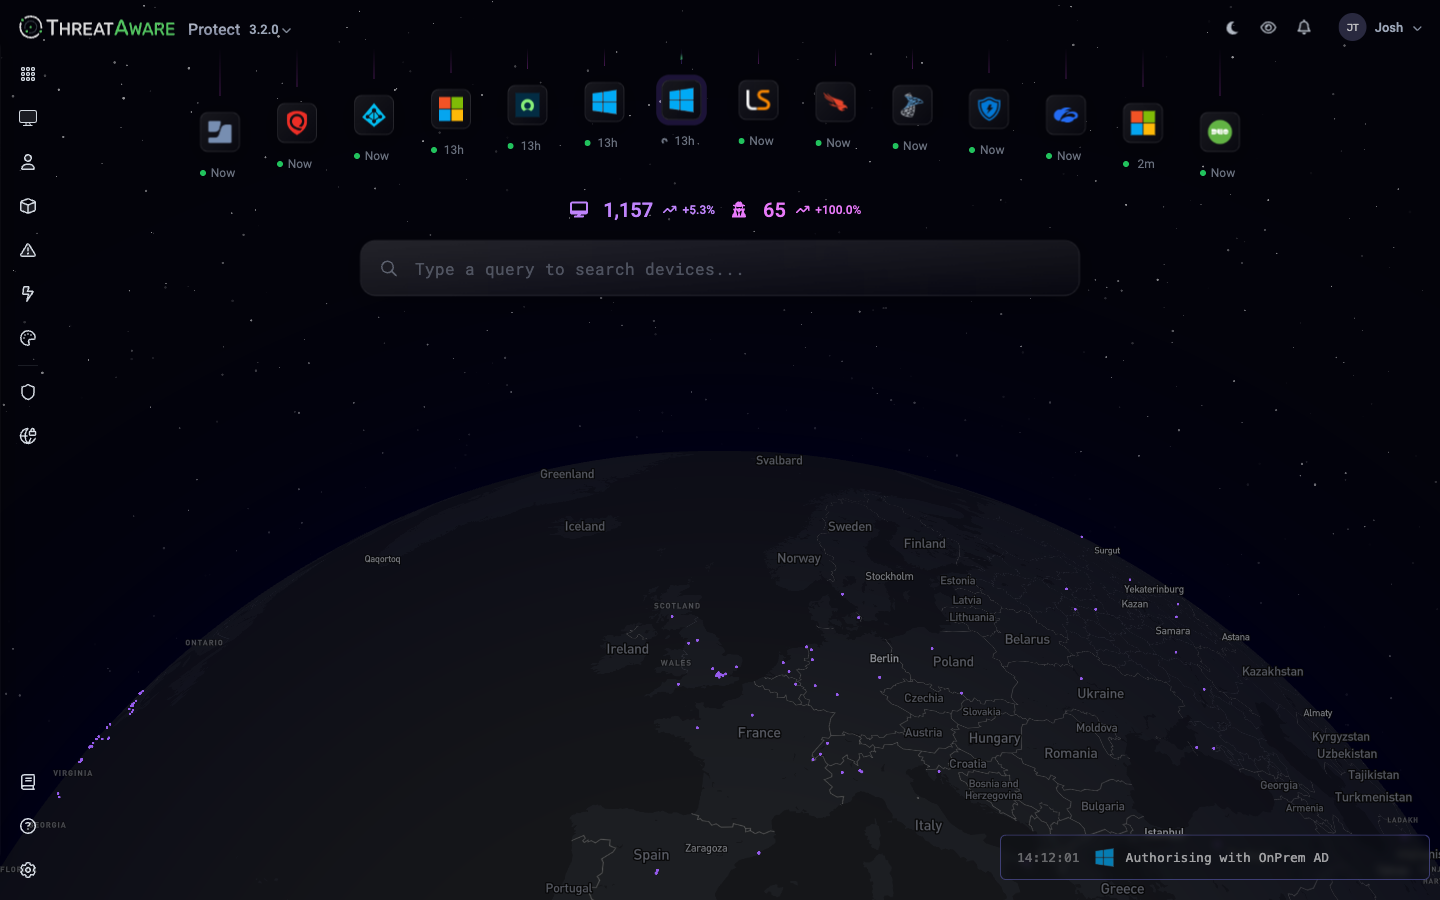Click the JT user avatar
Viewport: 1440px width, 900px height.
pos(1352,28)
